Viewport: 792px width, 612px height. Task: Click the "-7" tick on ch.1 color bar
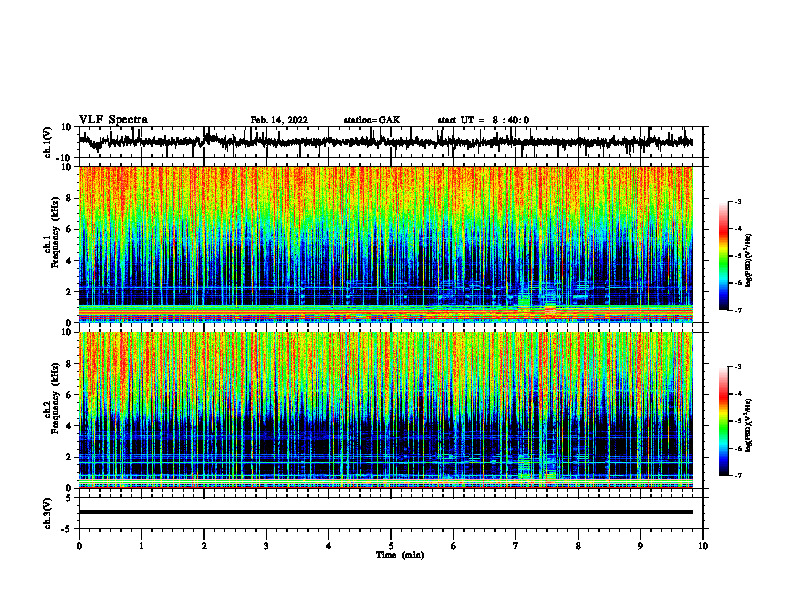pos(738,310)
